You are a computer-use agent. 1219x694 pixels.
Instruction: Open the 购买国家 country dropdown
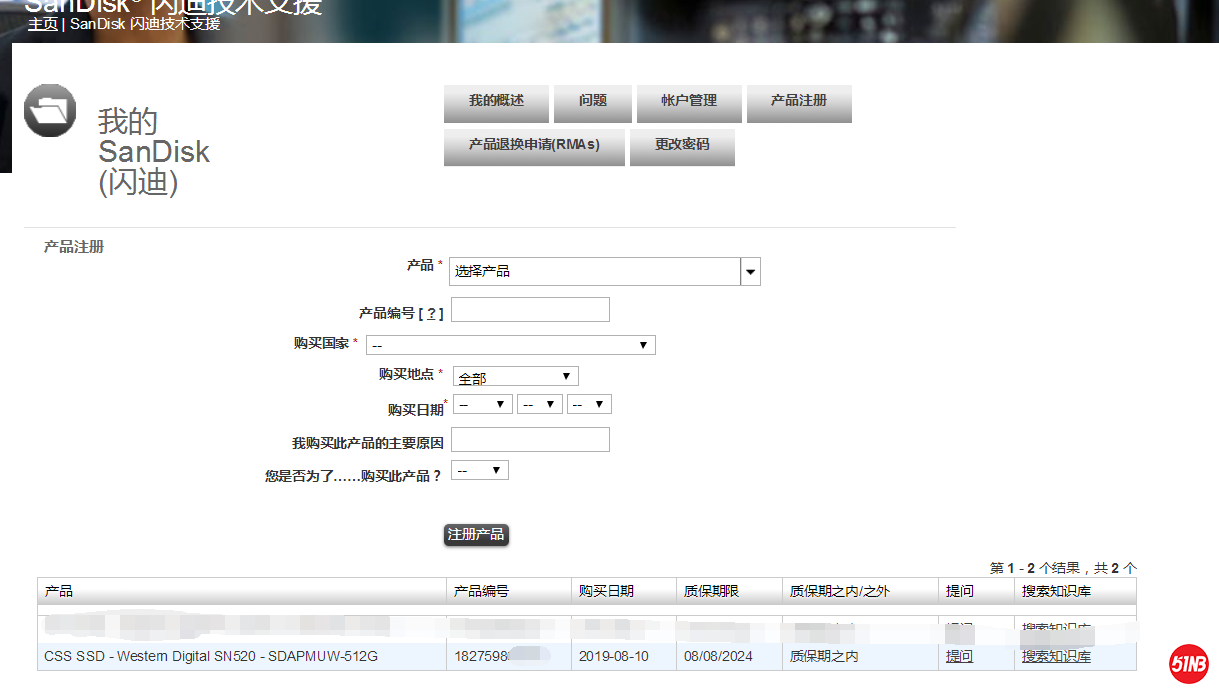coord(510,345)
